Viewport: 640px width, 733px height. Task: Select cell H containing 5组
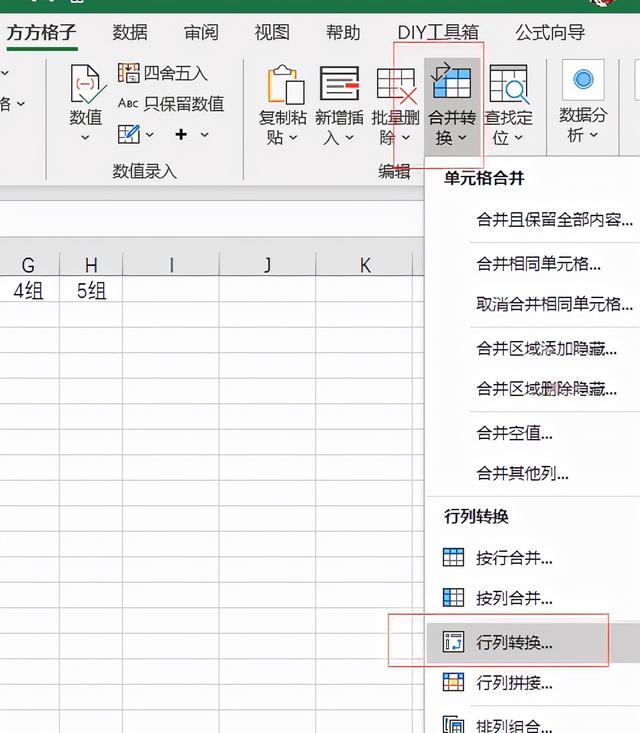pyautogui.click(x=91, y=291)
